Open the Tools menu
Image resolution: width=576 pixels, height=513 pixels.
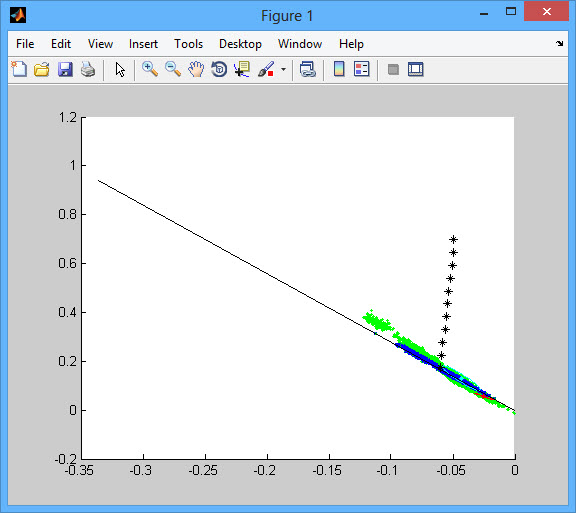tap(188, 44)
